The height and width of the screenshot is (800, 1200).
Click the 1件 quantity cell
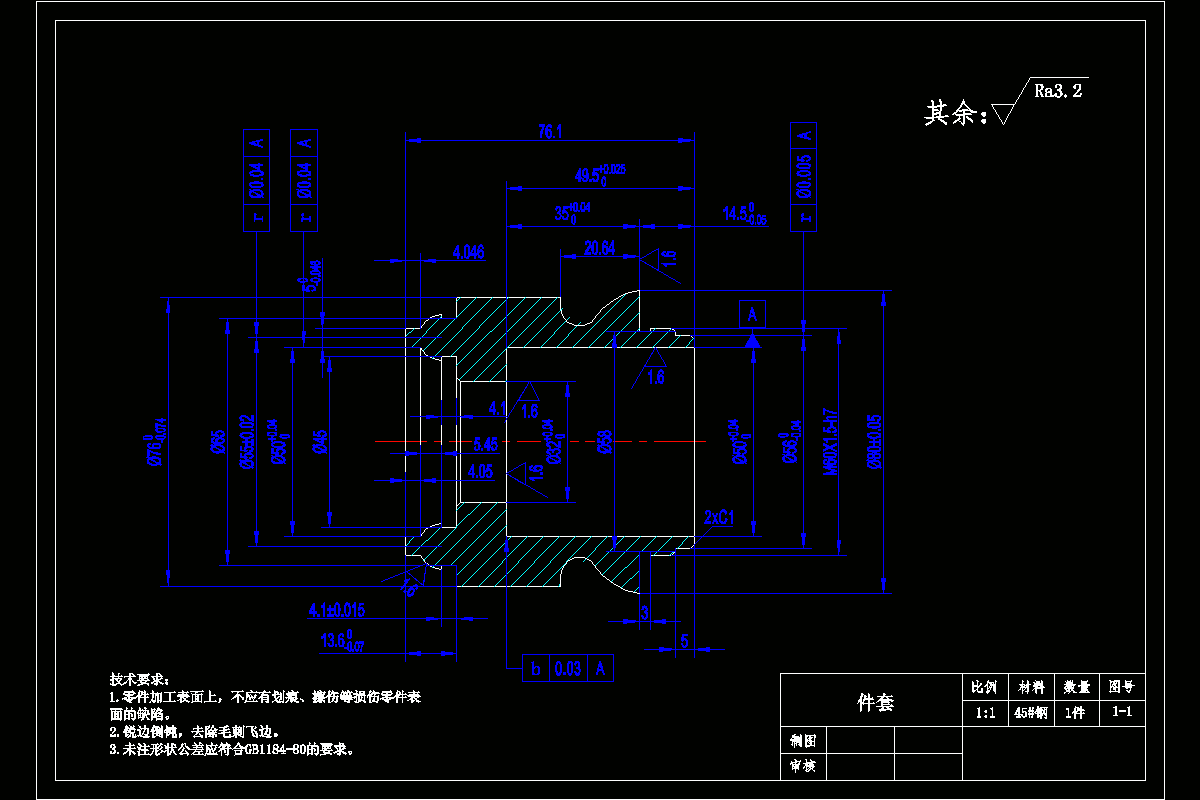click(x=1076, y=713)
